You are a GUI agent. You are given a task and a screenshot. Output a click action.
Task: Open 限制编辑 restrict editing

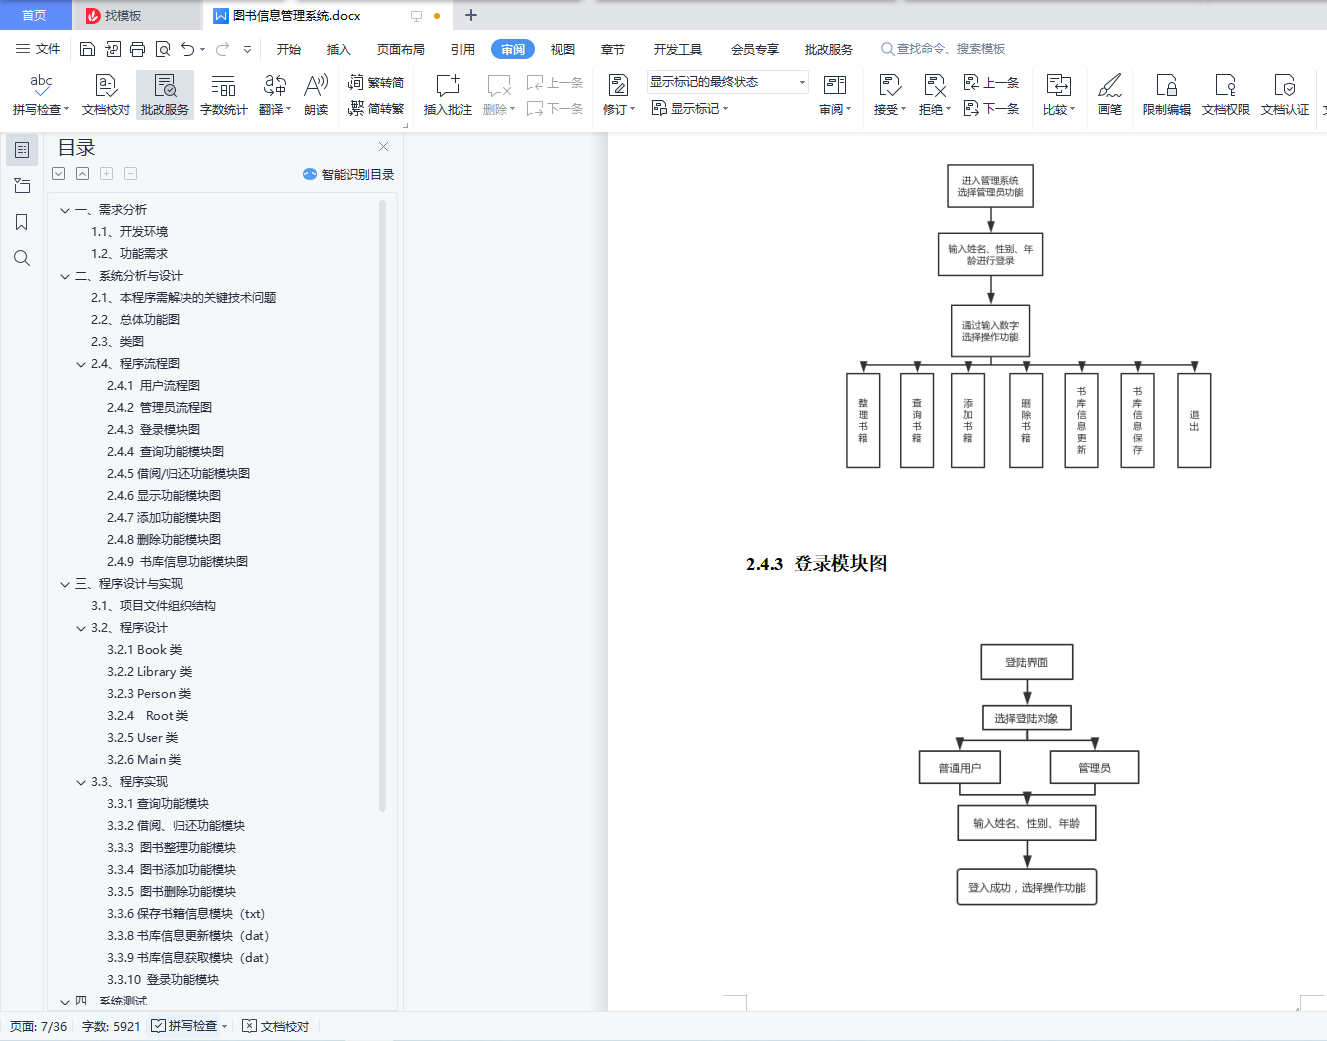(x=1167, y=95)
